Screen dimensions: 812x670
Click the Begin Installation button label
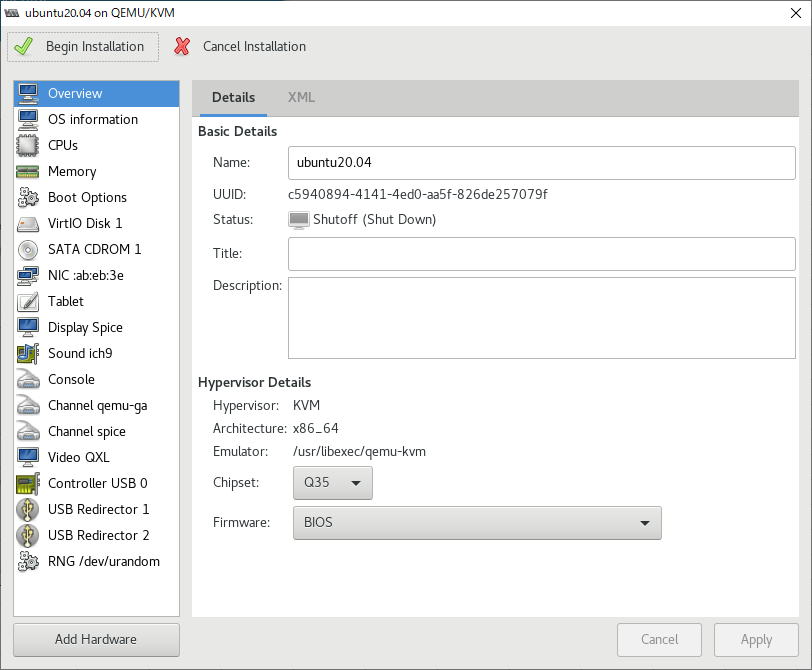point(95,47)
